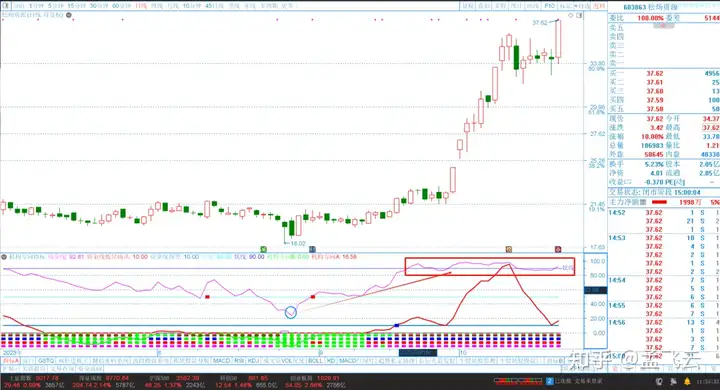This screenshot has width=720, height=390.
Task: Open the F10 company info button
Action: [549, 6]
